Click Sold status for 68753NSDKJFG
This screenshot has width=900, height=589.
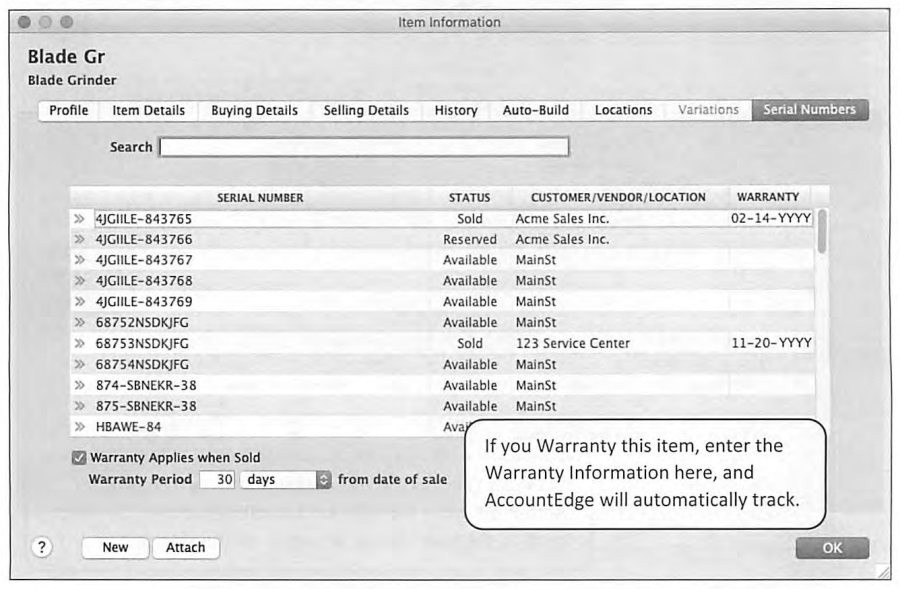click(470, 343)
